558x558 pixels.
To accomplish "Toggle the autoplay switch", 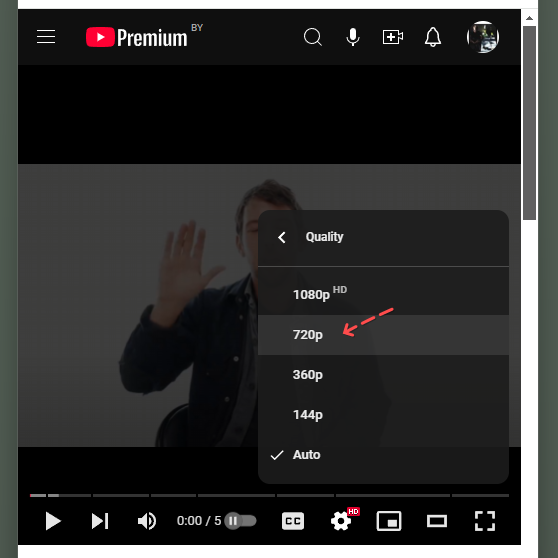I will 241,521.
